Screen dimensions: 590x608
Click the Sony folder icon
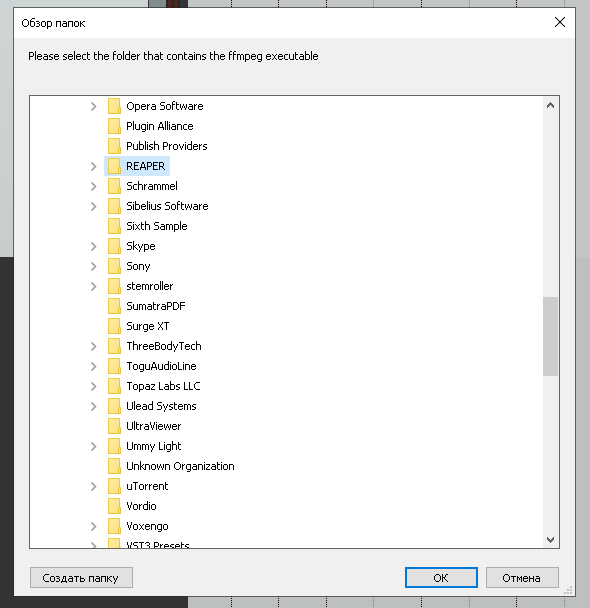114,266
